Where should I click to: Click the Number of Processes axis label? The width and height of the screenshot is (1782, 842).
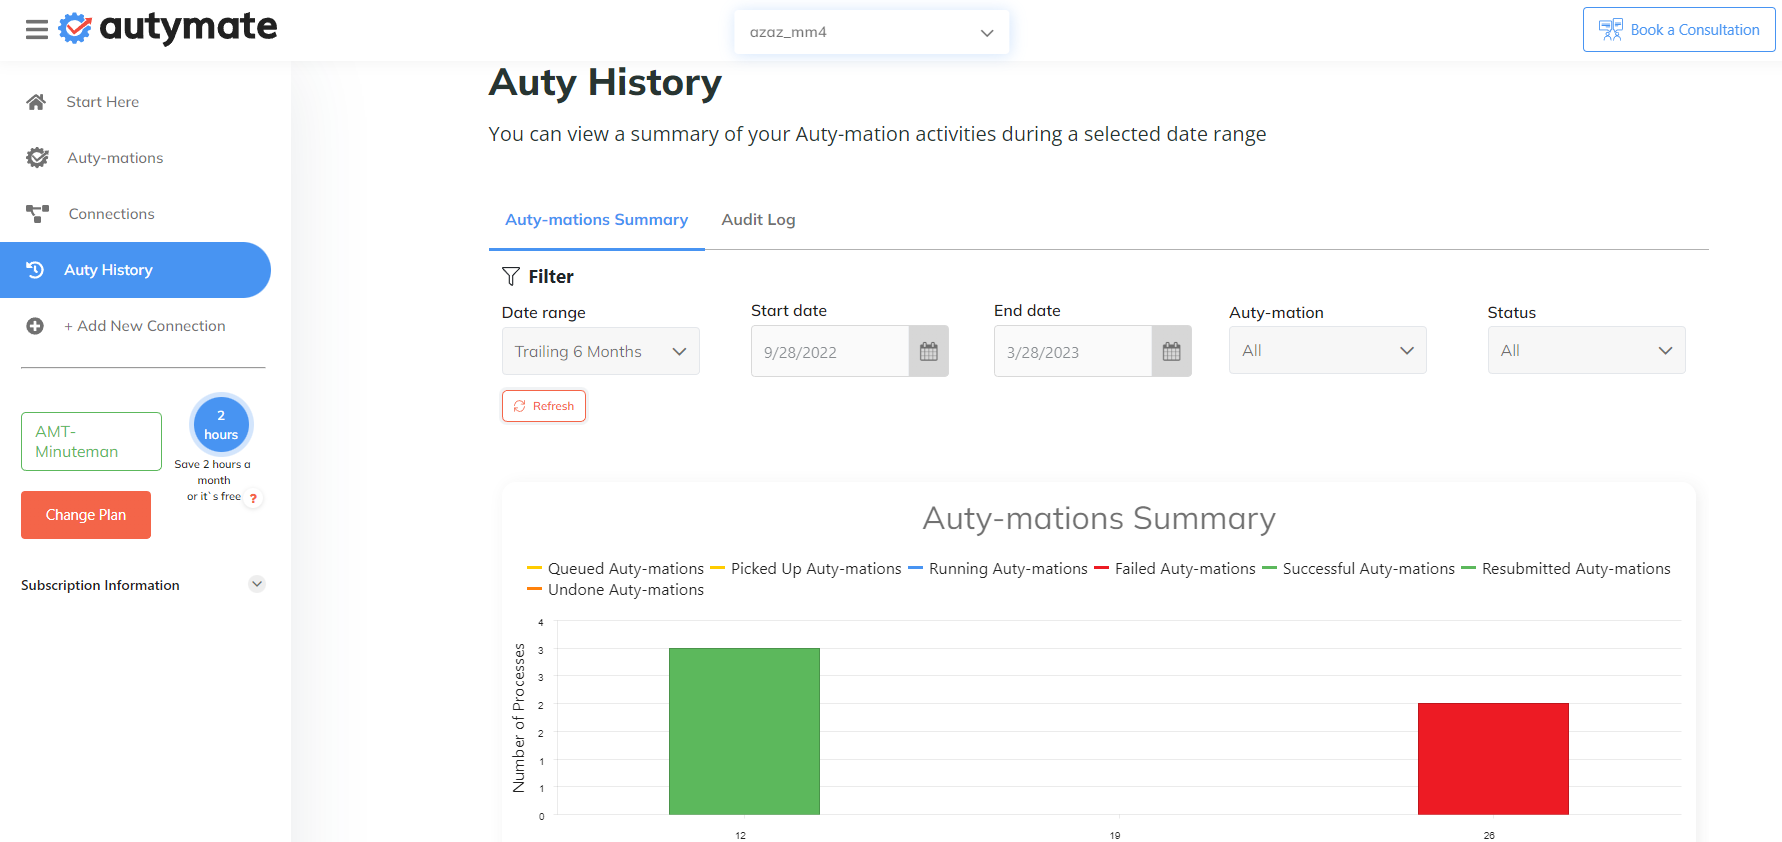pos(519,718)
